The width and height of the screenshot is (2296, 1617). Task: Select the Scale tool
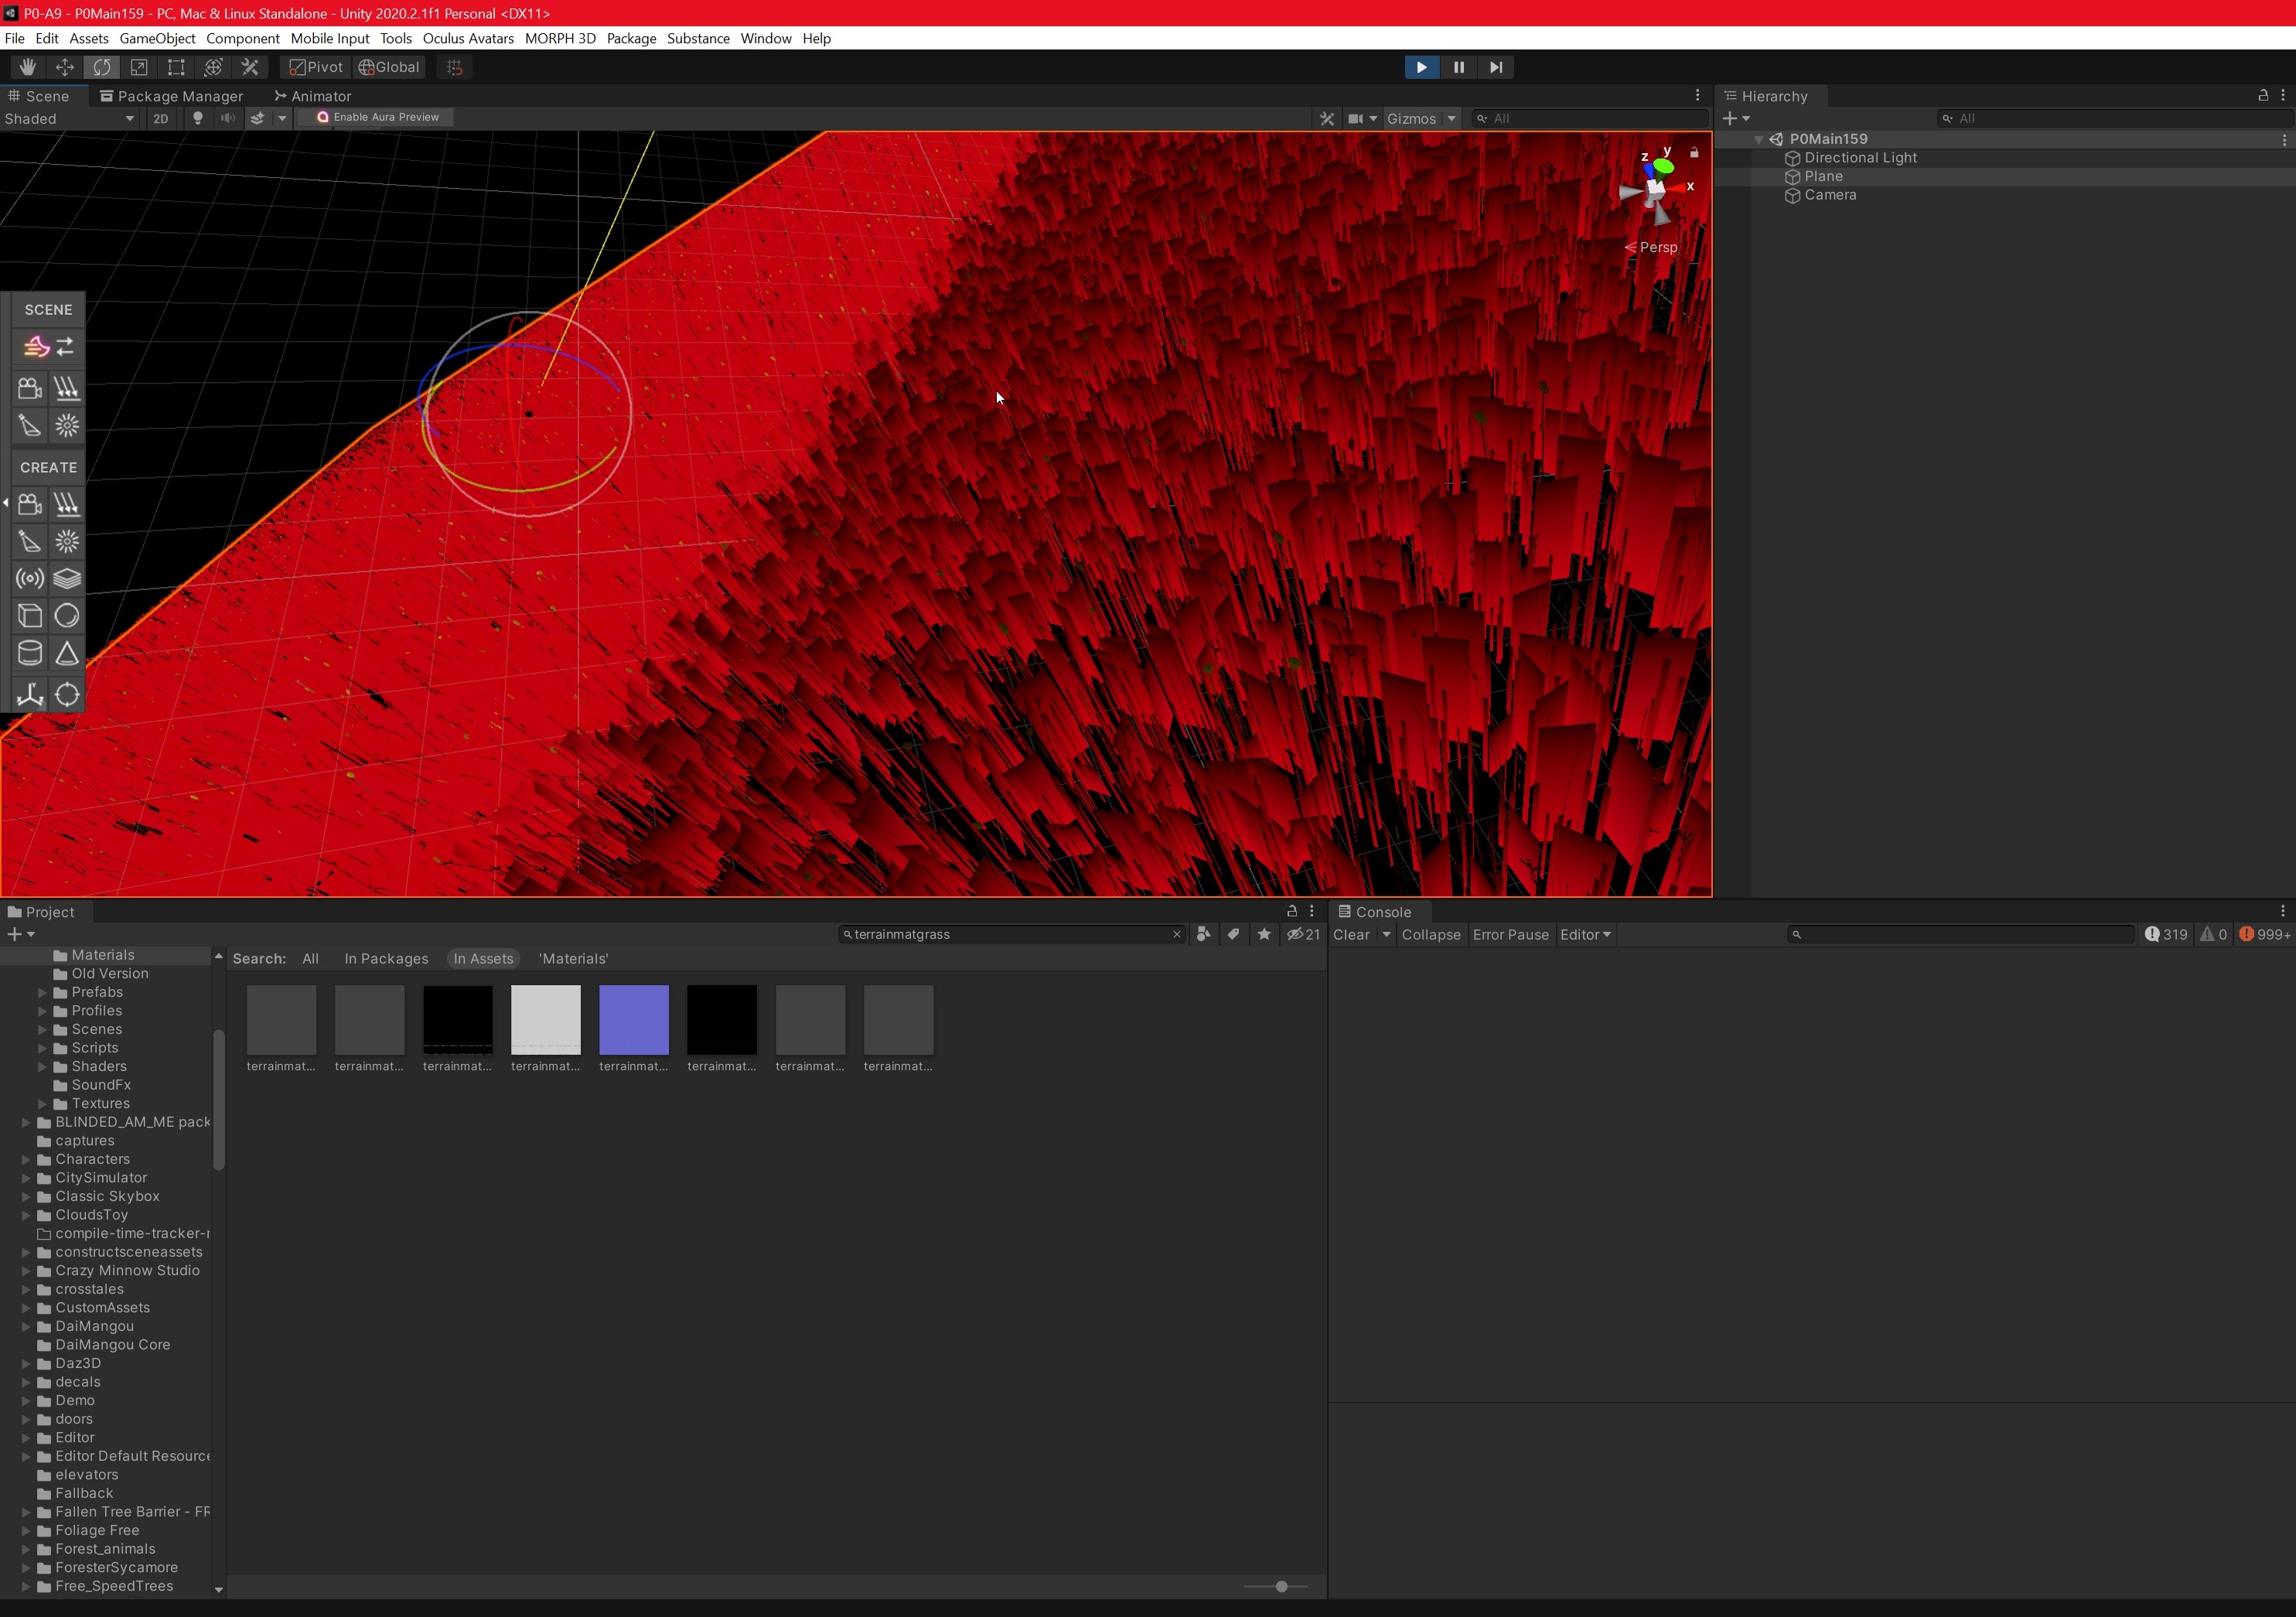tap(139, 67)
